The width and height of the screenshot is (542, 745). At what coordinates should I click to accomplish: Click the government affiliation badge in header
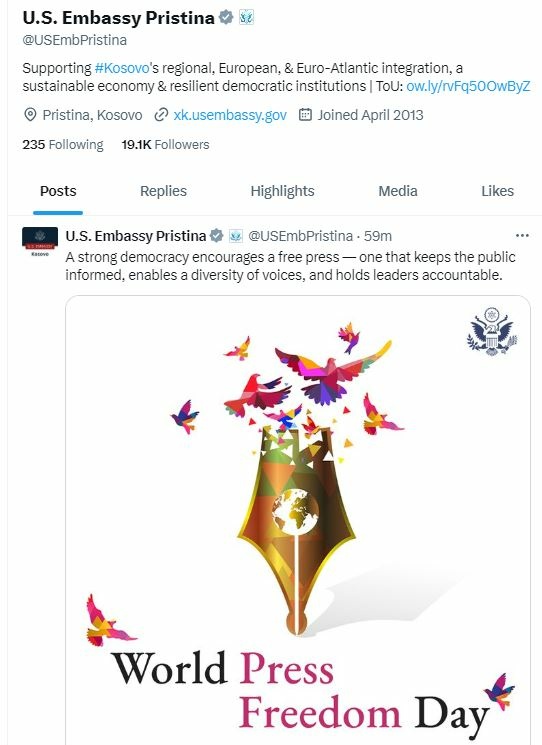[x=247, y=18]
